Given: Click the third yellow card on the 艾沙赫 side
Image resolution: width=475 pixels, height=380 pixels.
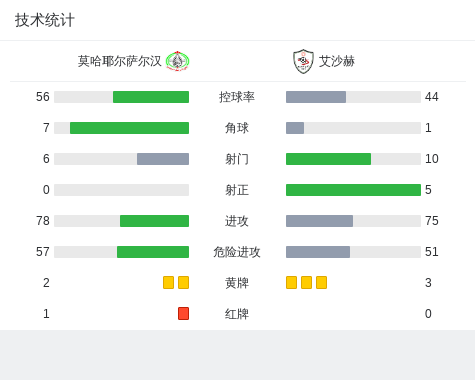Looking at the screenshot, I should coord(321,282).
